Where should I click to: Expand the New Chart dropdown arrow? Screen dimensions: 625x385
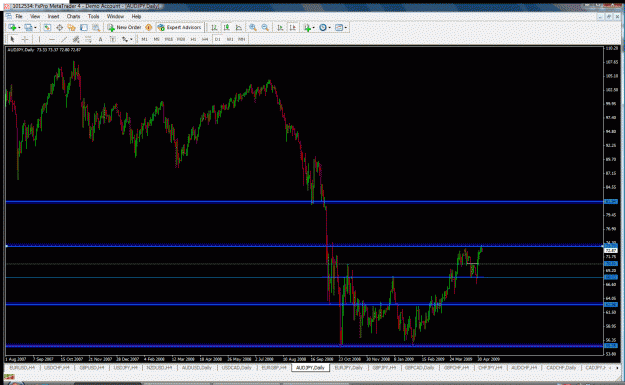point(19,28)
